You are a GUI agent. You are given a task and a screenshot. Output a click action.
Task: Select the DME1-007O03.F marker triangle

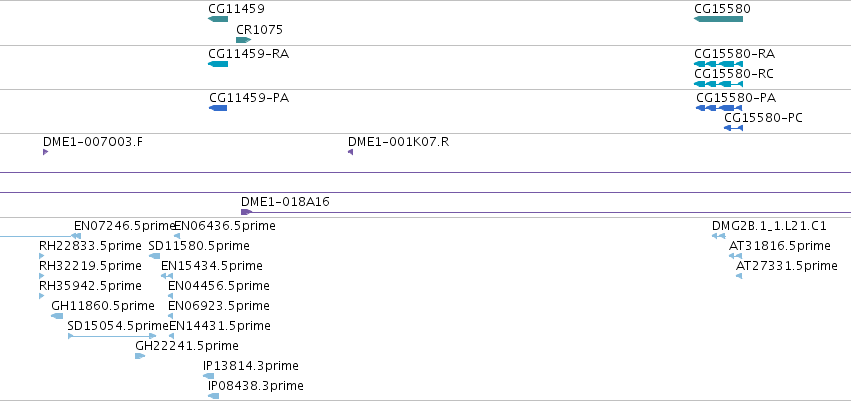[x=46, y=152]
